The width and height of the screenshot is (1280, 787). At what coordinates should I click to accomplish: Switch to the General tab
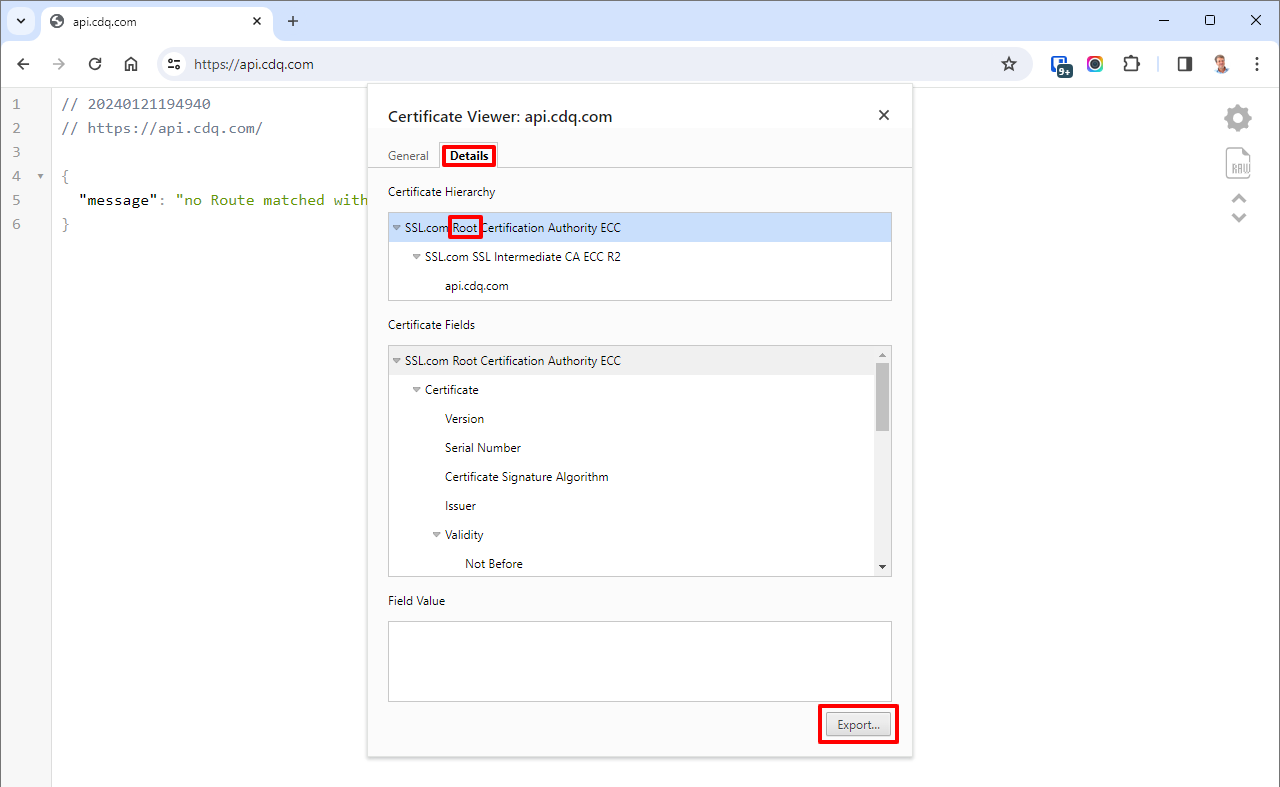coord(408,156)
